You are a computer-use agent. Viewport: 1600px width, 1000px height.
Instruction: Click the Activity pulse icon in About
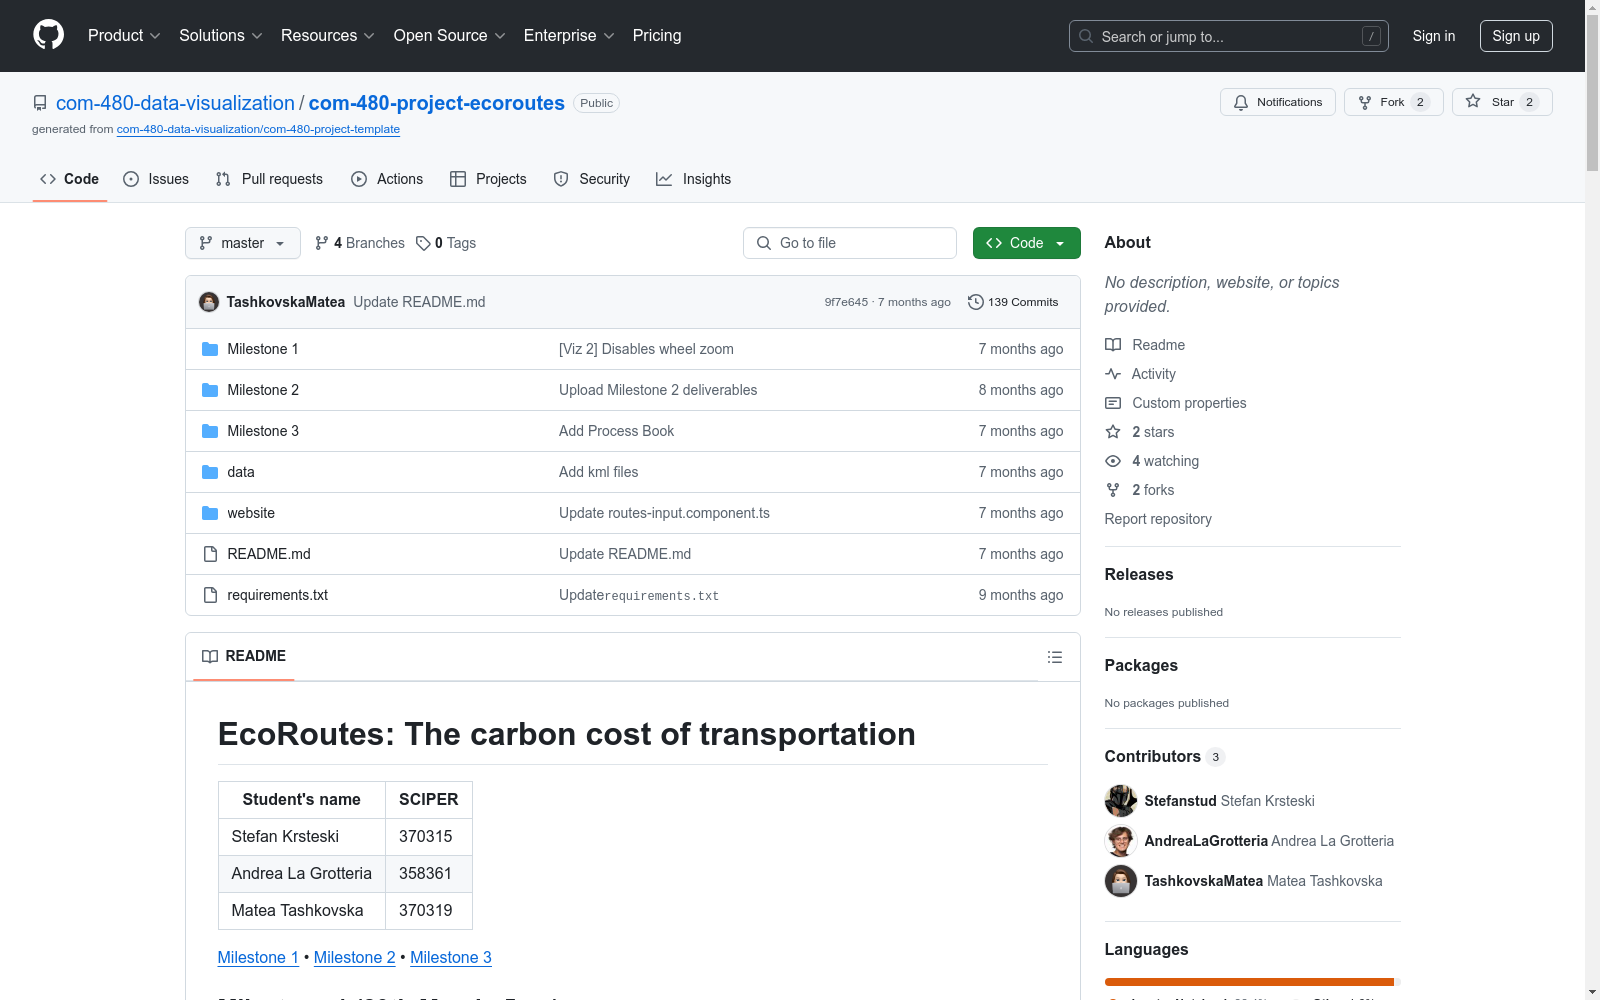coord(1113,374)
